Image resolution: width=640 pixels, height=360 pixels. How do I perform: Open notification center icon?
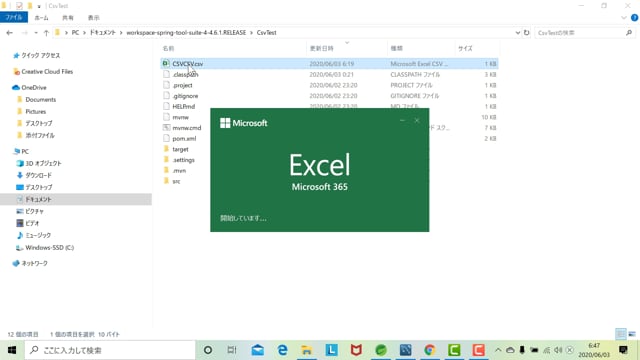click(623, 350)
